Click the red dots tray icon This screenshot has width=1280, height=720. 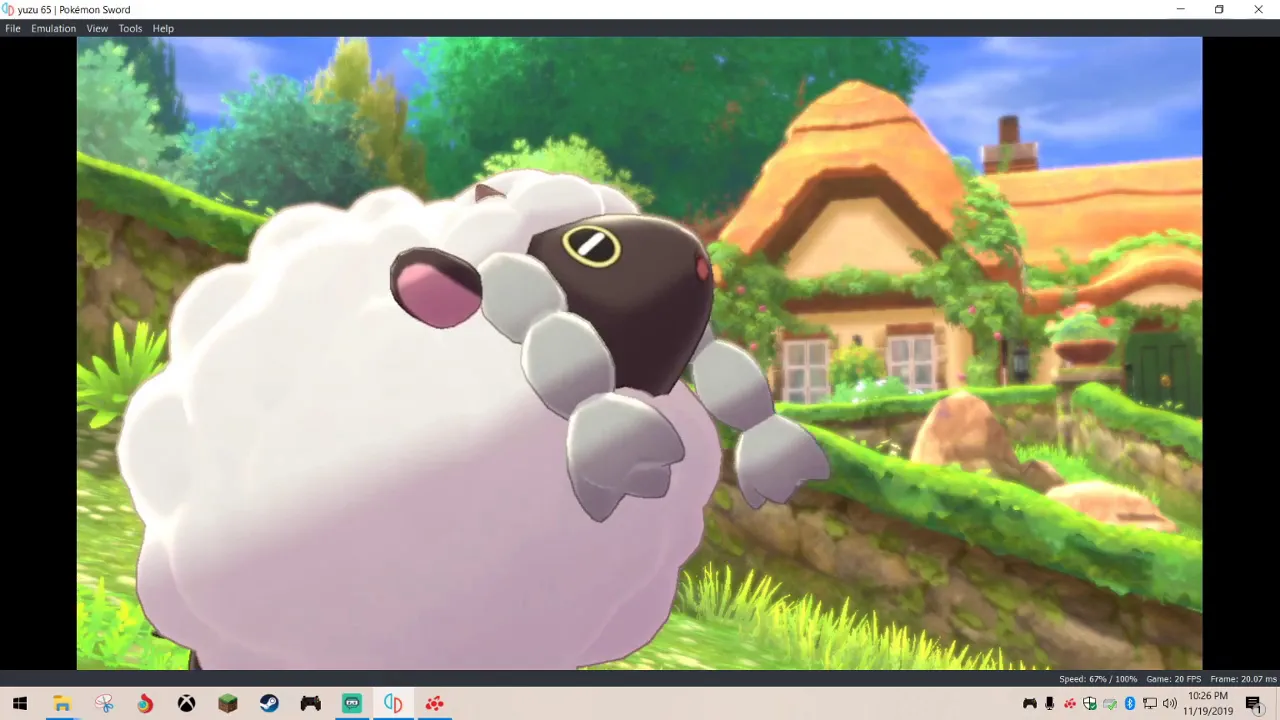click(x=1070, y=703)
